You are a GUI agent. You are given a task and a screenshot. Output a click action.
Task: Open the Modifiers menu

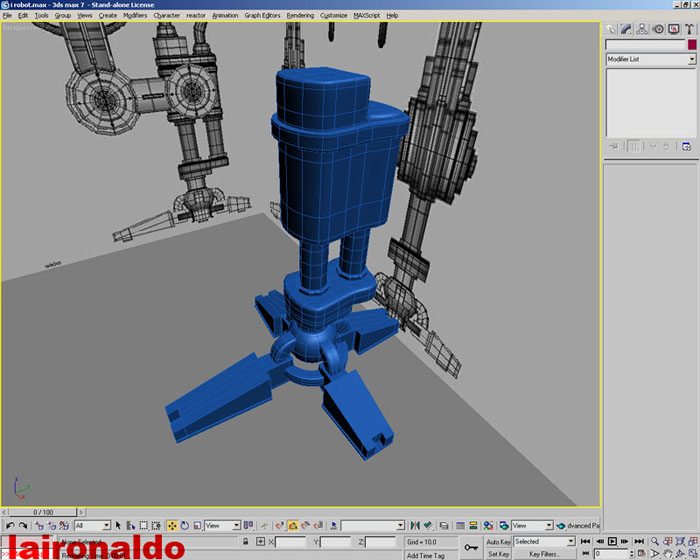[135, 16]
